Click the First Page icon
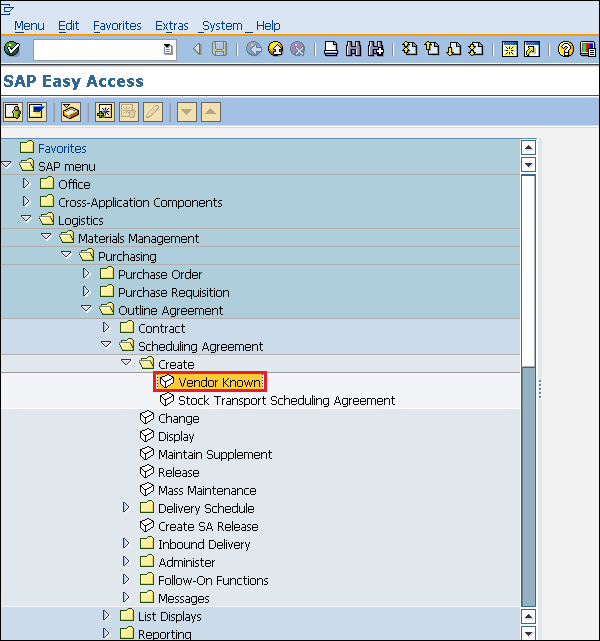This screenshot has height=641, width=600. coord(410,49)
